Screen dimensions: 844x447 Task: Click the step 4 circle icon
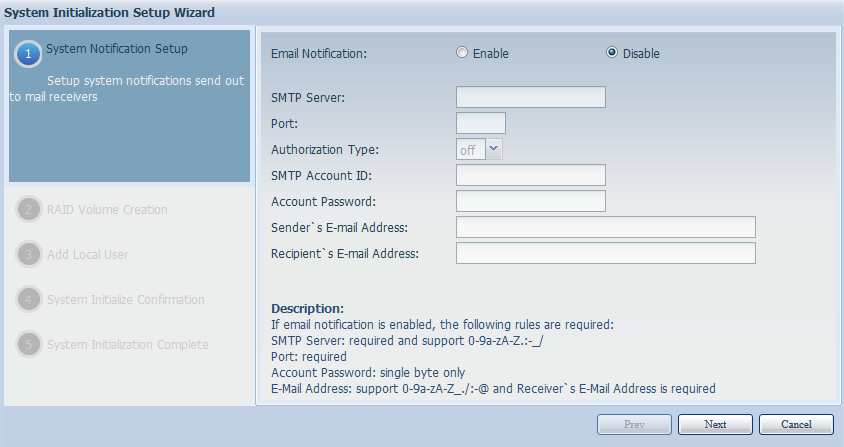pyautogui.click(x=30, y=300)
